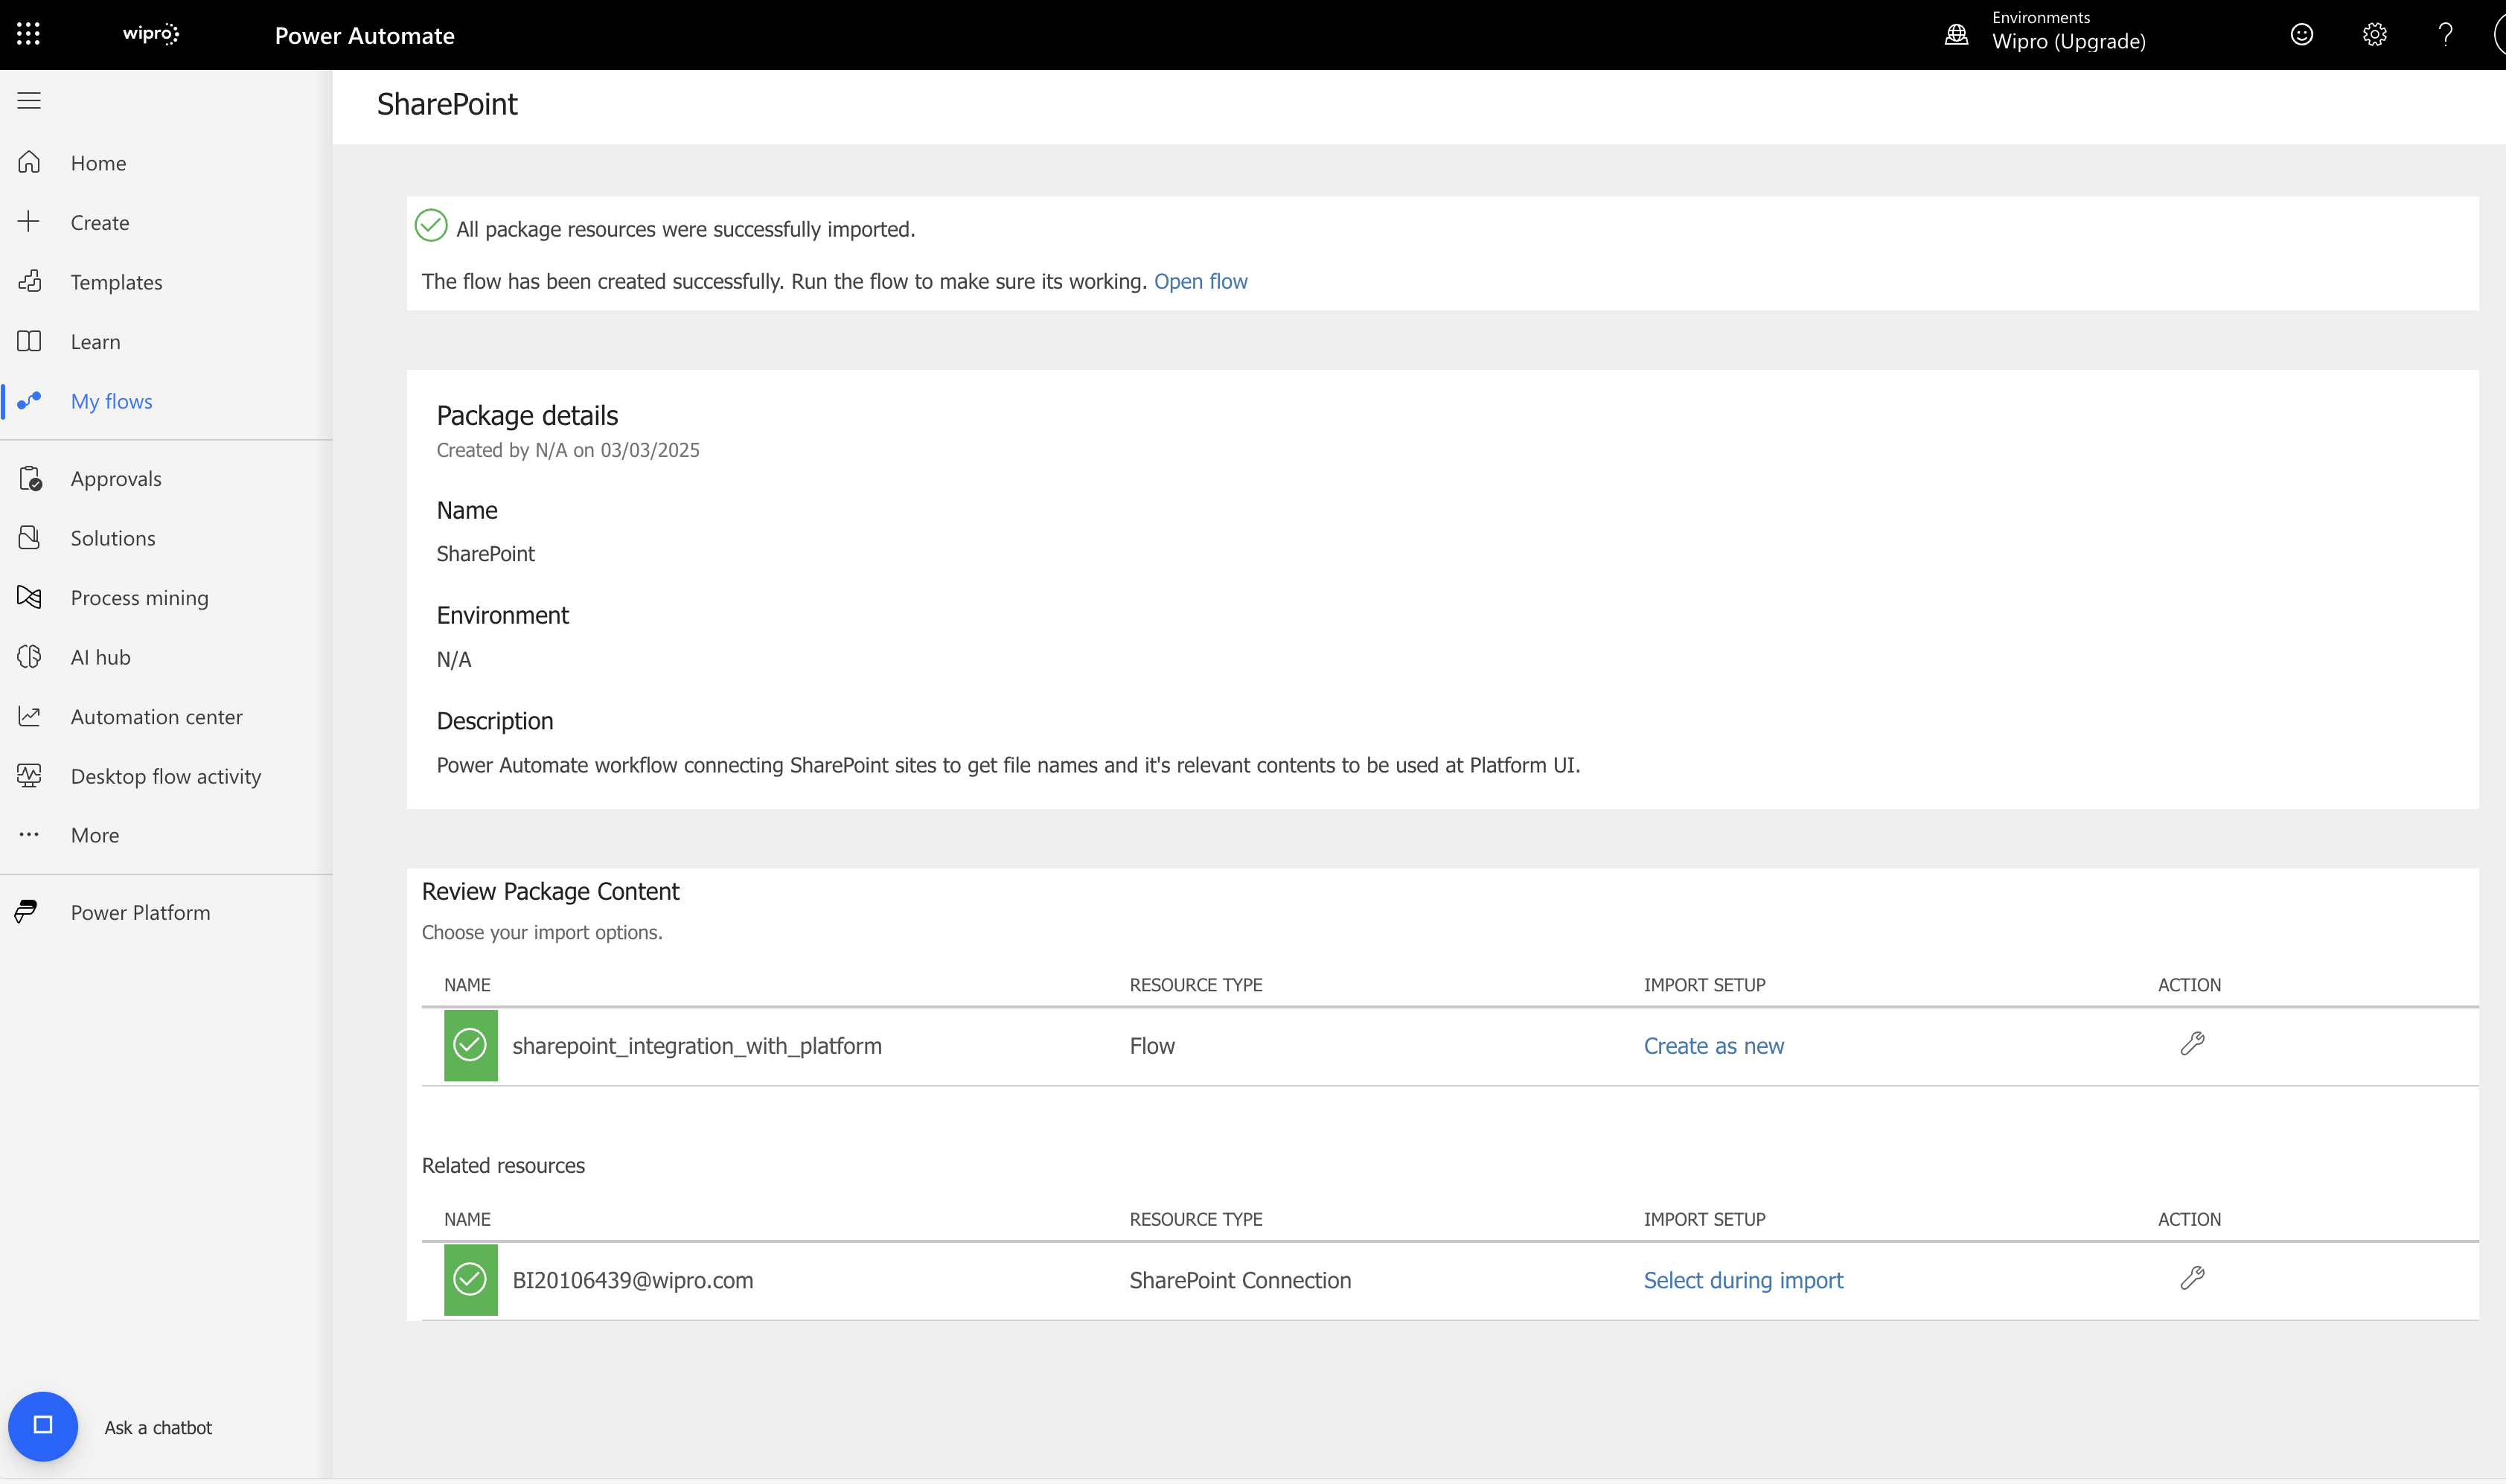Click the Templates icon in sidebar
The image size is (2506, 1484).
29,281
